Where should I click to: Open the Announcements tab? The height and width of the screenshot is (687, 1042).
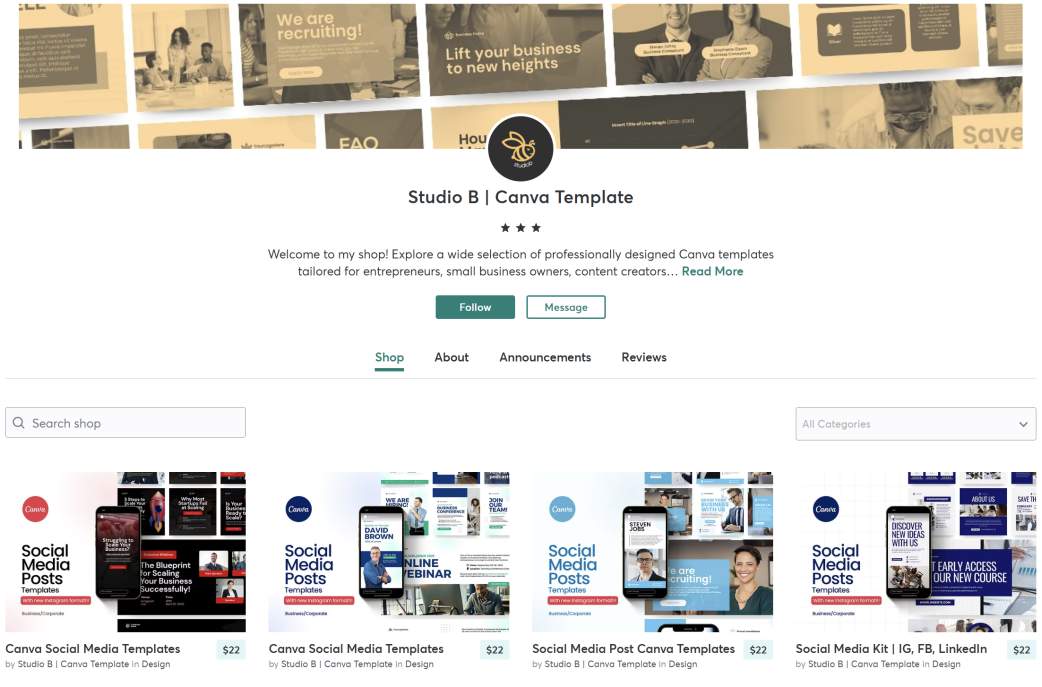(x=545, y=357)
